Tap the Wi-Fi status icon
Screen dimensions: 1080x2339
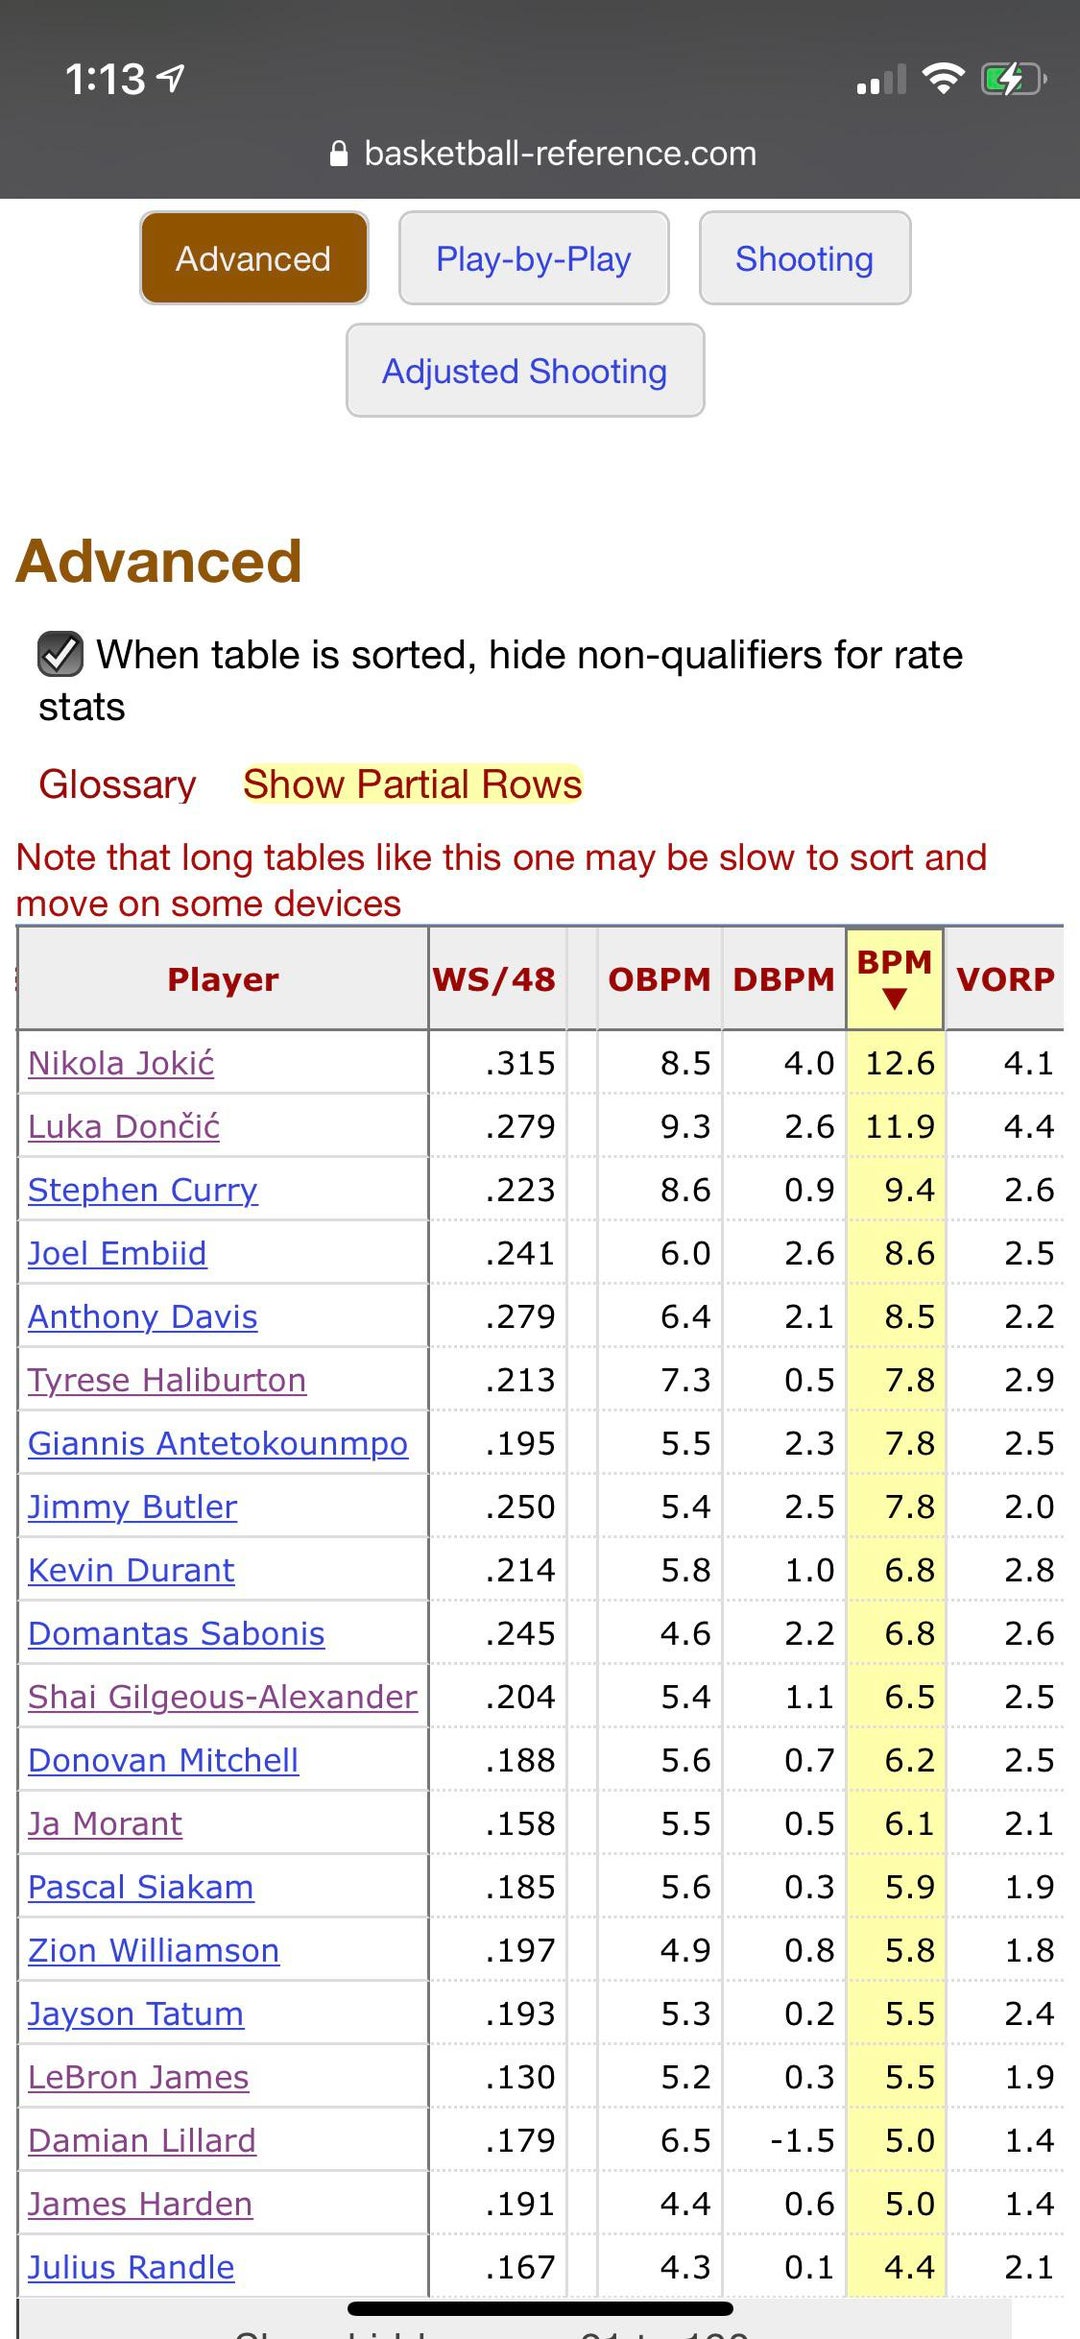tap(942, 78)
